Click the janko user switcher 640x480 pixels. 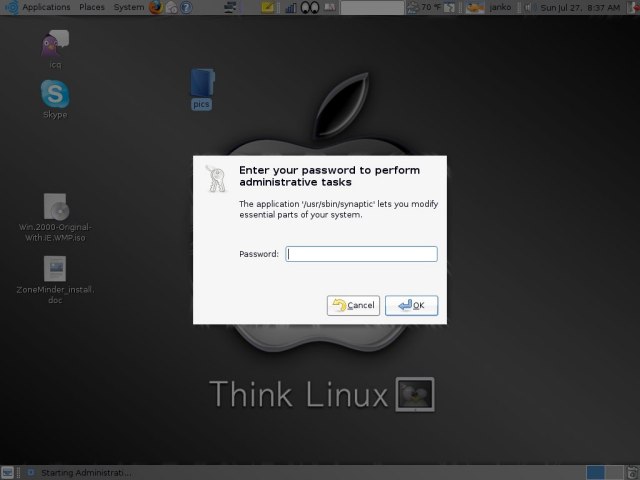coord(500,7)
